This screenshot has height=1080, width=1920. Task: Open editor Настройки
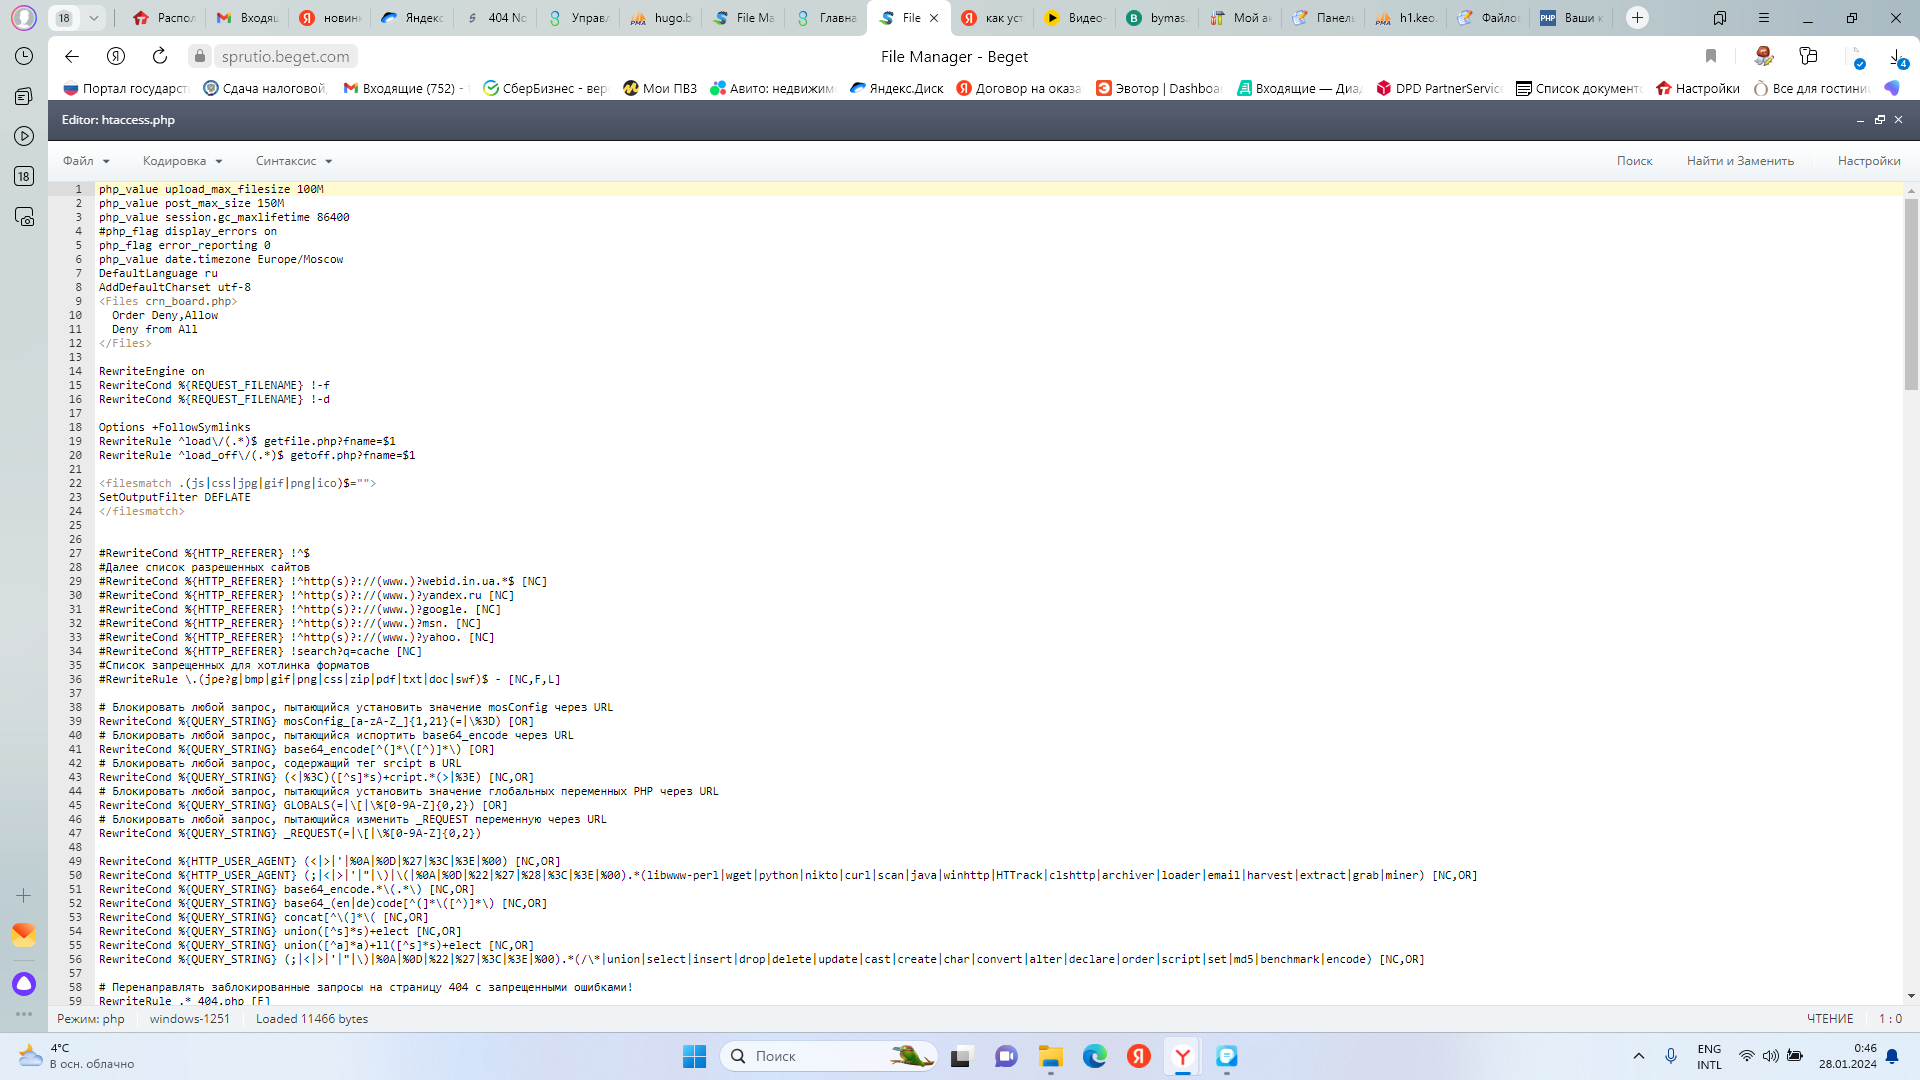(x=1868, y=161)
